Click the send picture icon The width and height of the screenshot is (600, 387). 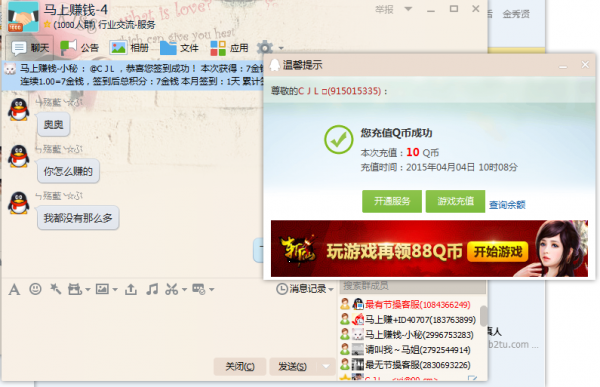tap(102, 289)
